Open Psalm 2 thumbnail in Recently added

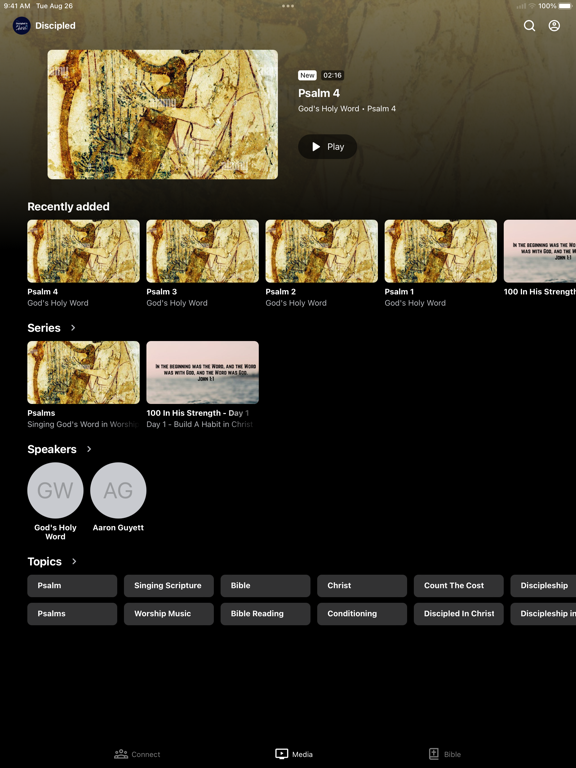321,251
